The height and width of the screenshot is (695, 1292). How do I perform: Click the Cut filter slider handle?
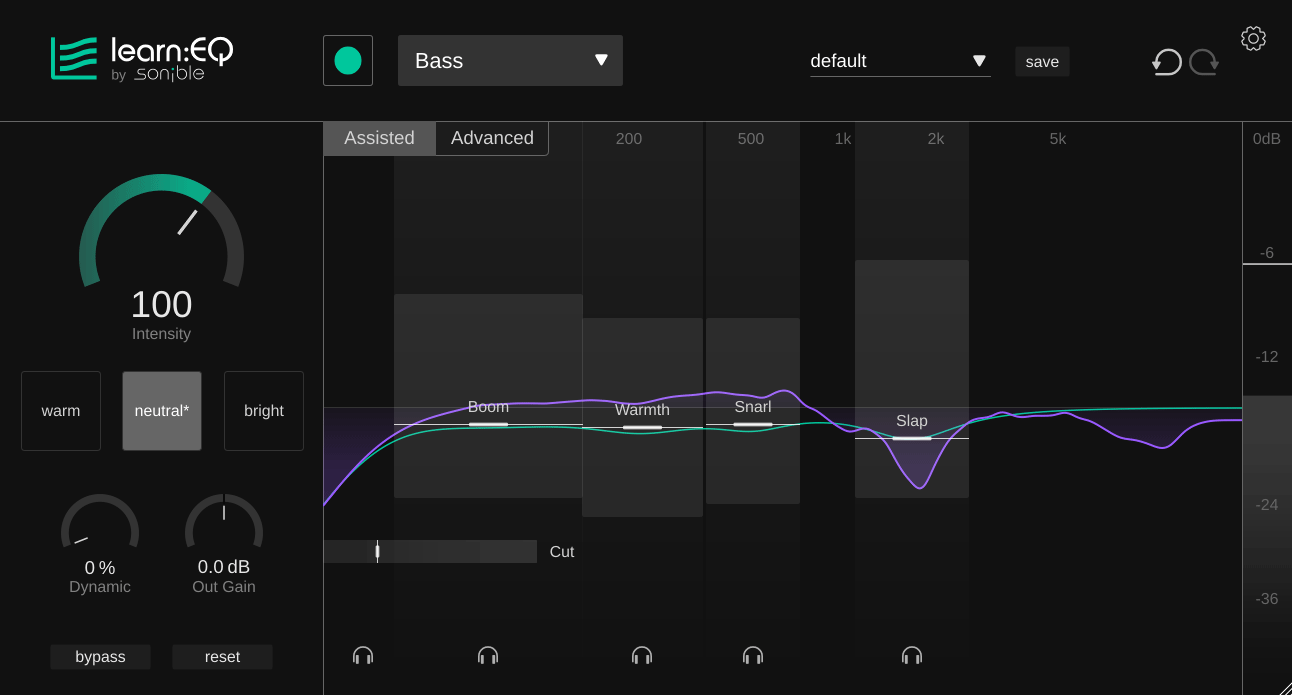(x=377, y=551)
